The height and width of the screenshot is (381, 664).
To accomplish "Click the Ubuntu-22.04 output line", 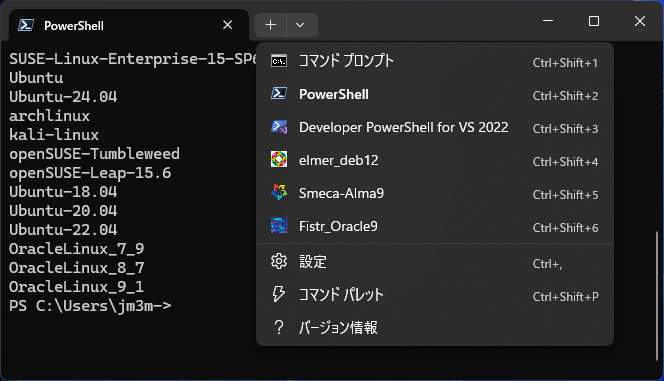I will pyautogui.click(x=63, y=229).
